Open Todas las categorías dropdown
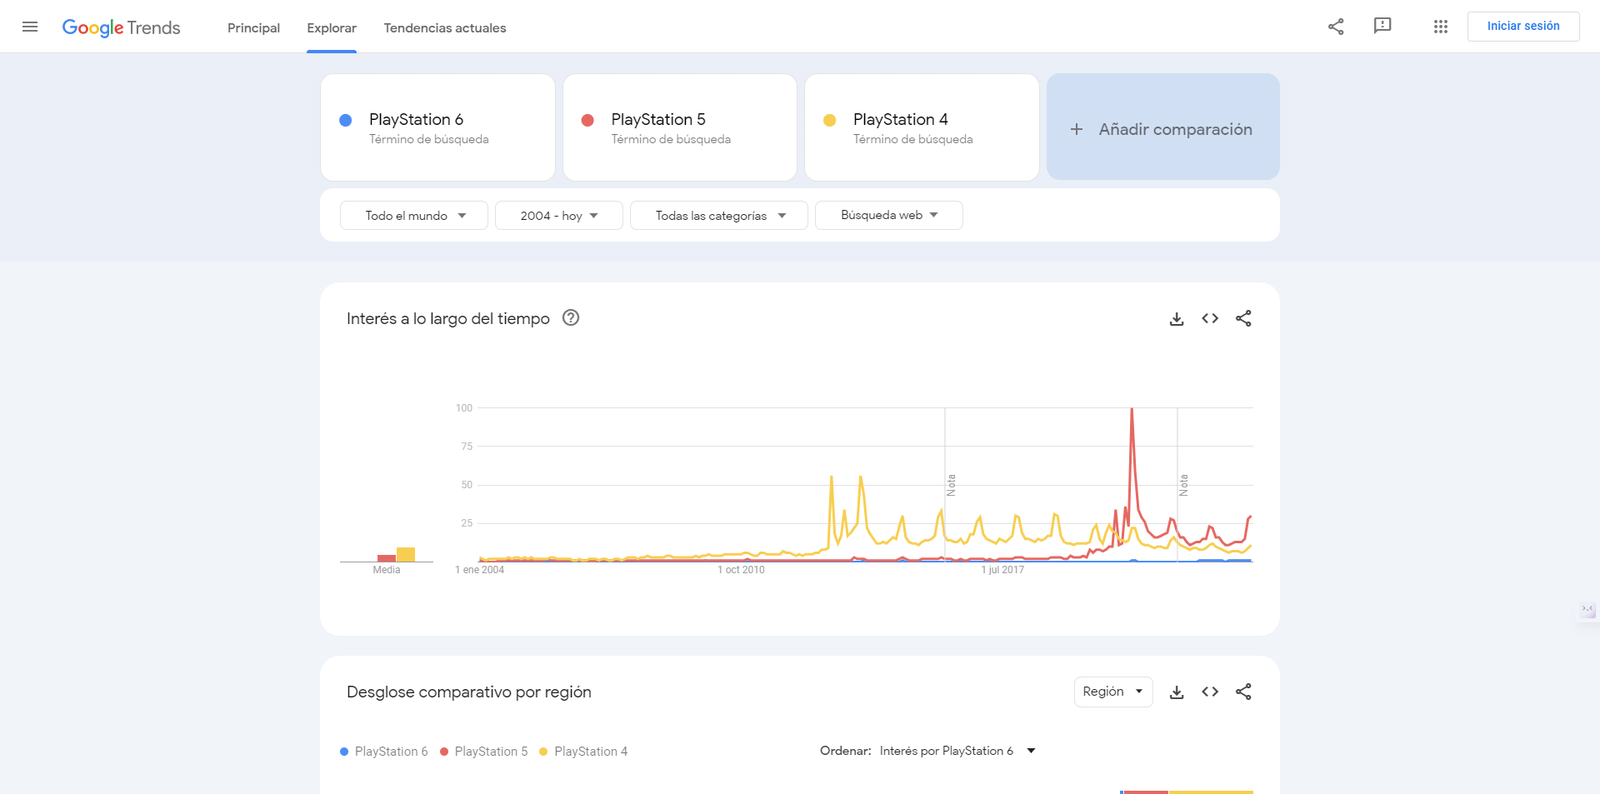Screen dimensions: 1600x794 click(719, 215)
